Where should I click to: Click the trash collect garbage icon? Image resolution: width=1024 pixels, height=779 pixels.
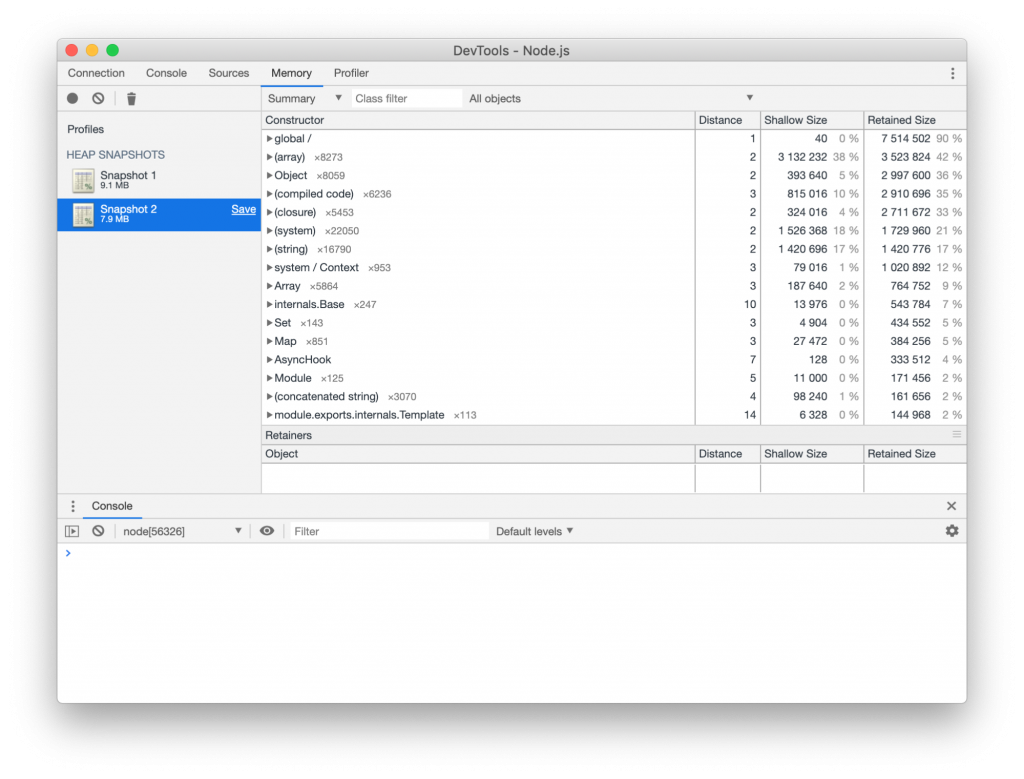[131, 99]
